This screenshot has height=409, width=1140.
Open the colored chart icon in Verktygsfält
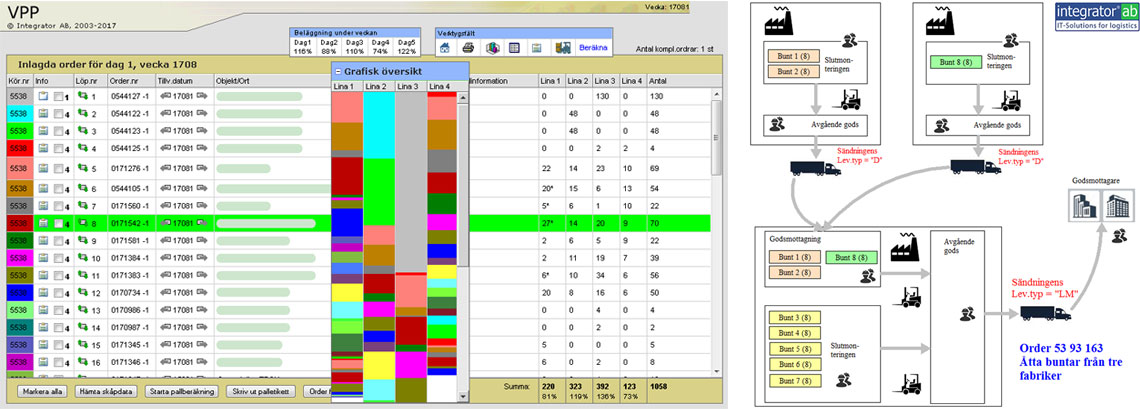(490, 47)
